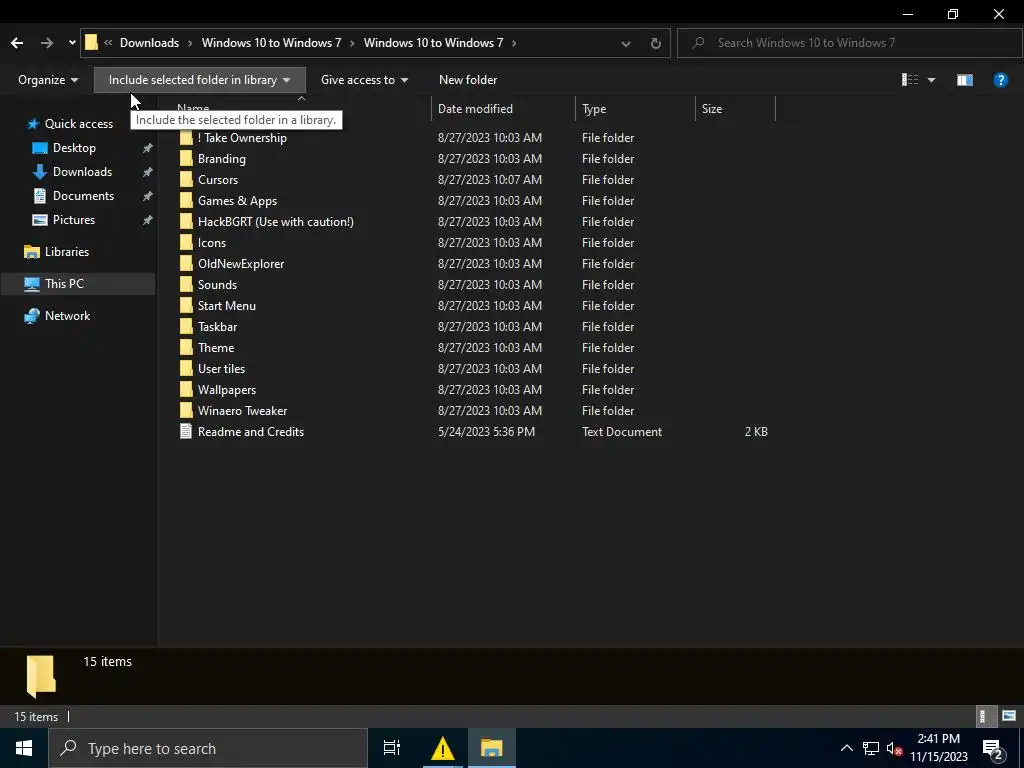Select the Theme folder icon
The height and width of the screenshot is (768, 1024).
pos(187,347)
